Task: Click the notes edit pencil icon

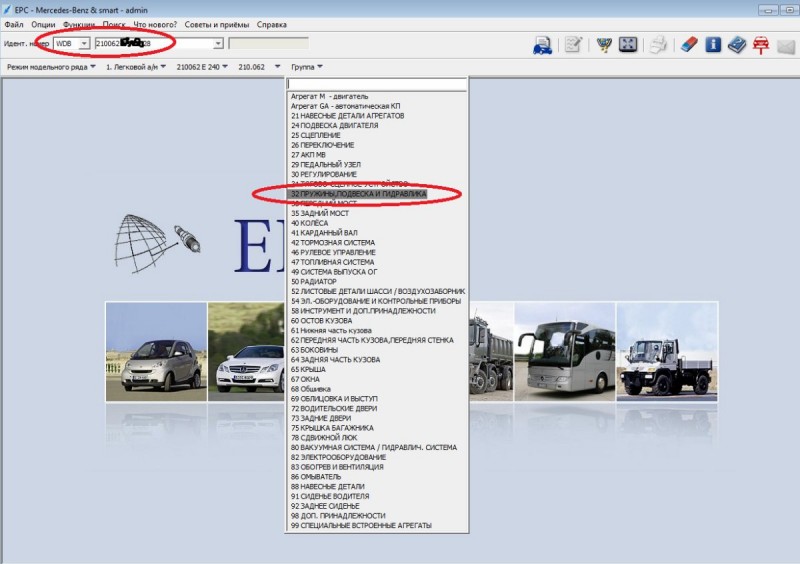Action: [573, 45]
